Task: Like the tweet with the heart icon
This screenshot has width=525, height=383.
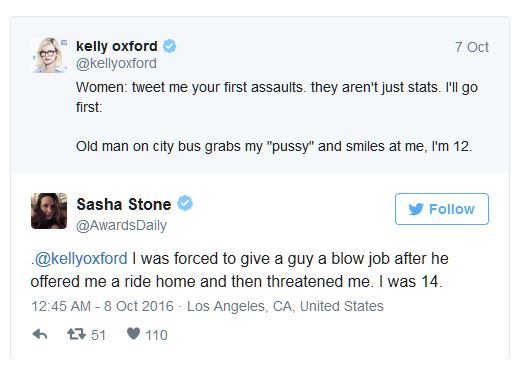Action: tap(133, 333)
